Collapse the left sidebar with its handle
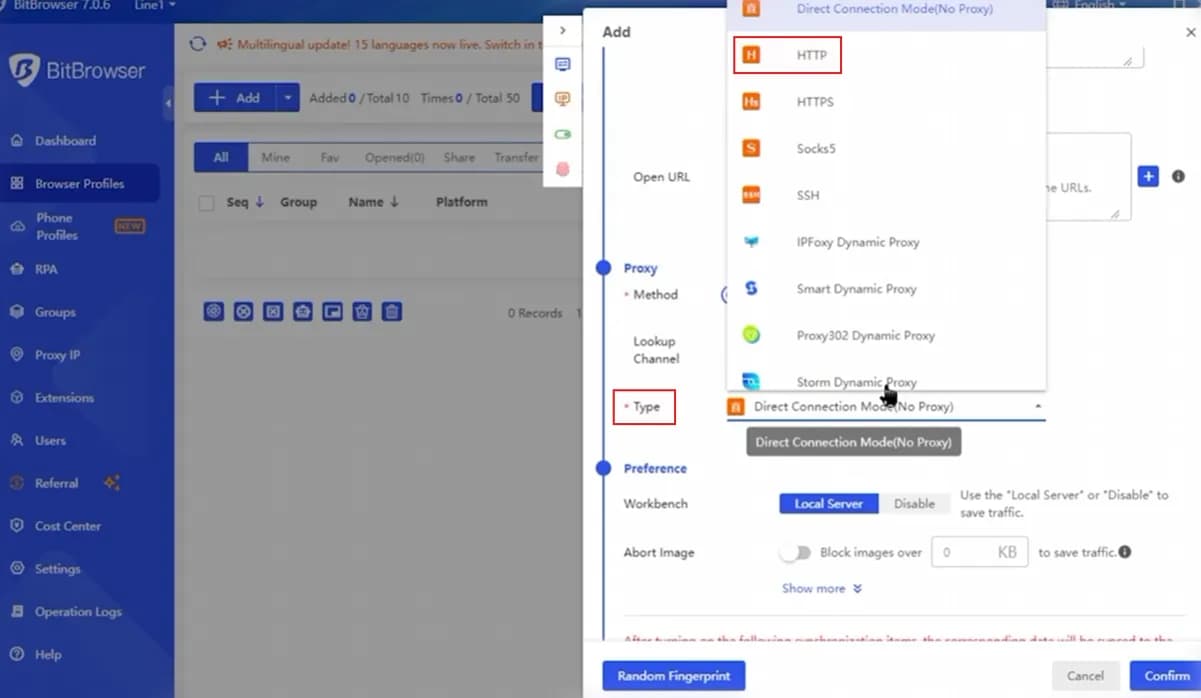The image size is (1201, 698). click(x=168, y=103)
